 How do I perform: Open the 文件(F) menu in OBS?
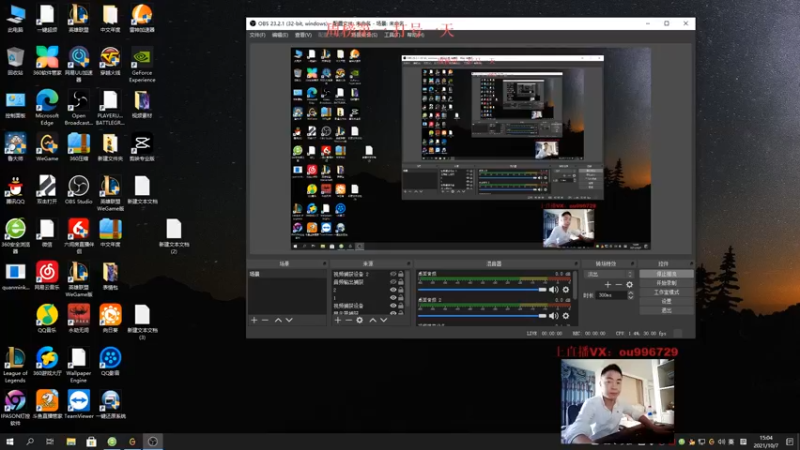(257, 35)
